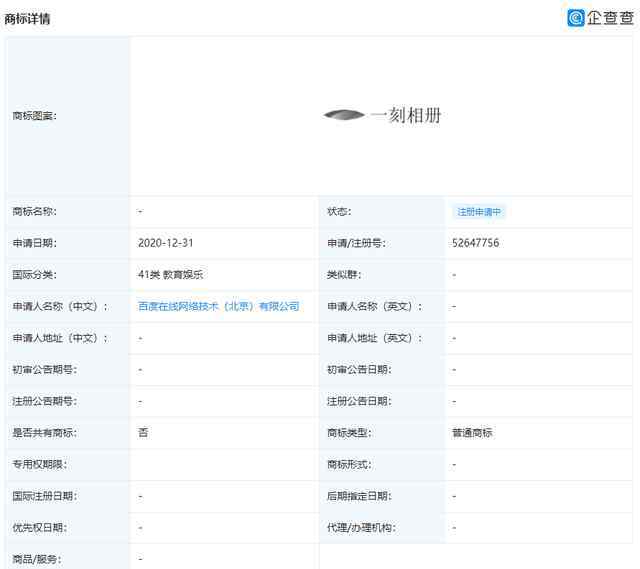Image resolution: width=640 pixels, height=569 pixels.
Task: Select the value 41类 教育娱乐
Action: (170, 275)
